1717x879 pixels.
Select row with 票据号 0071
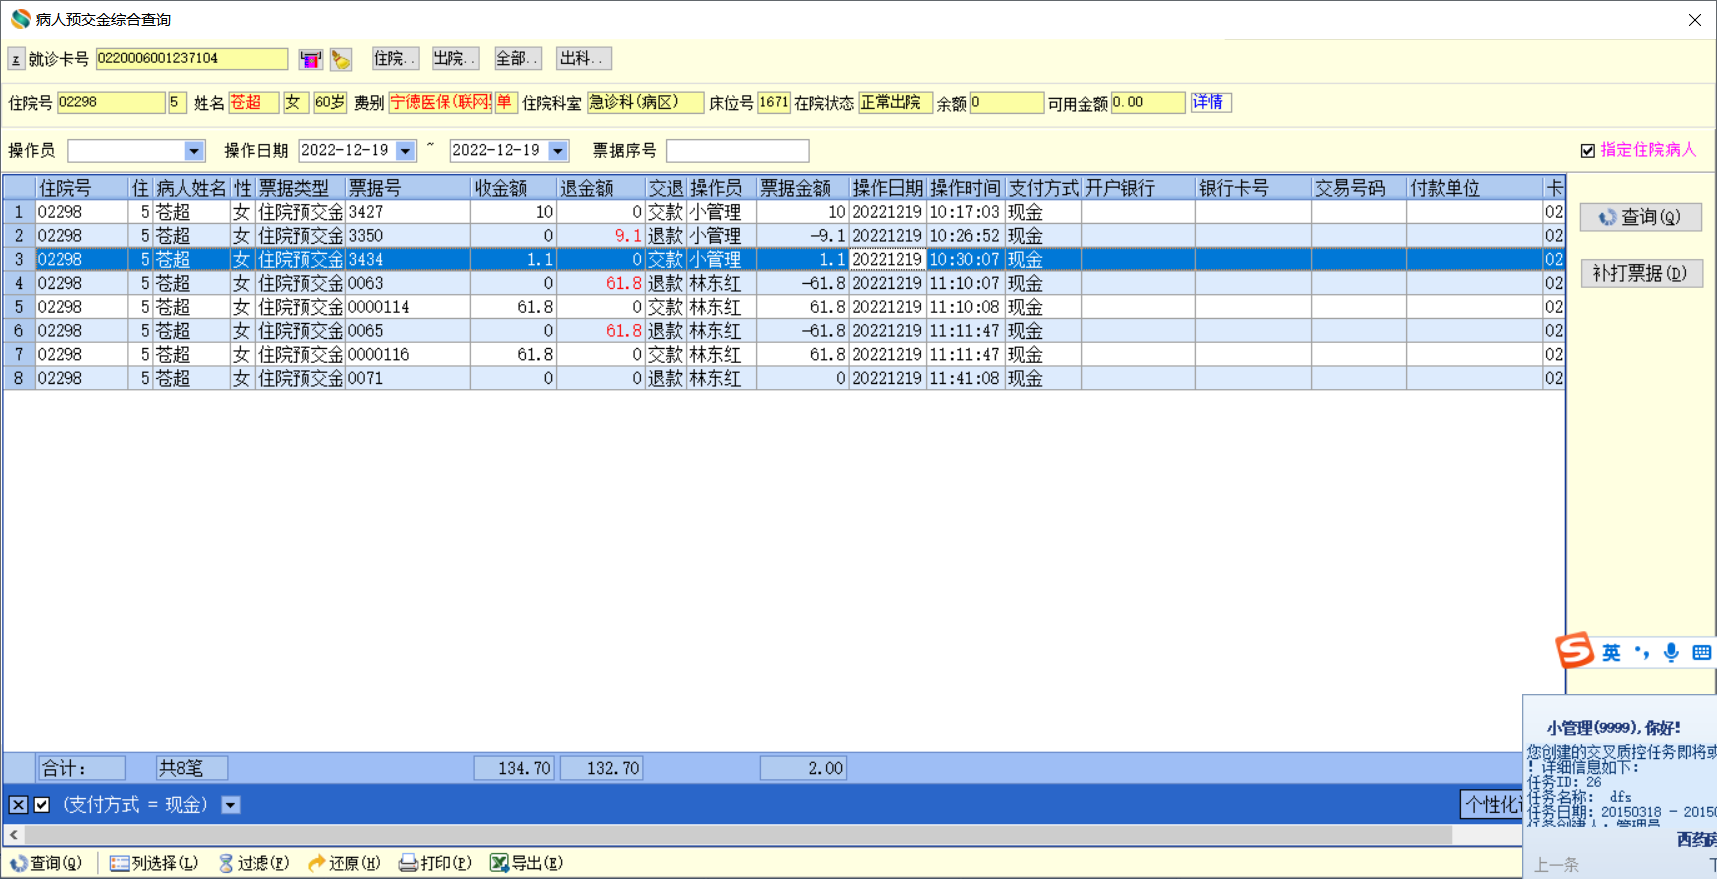coord(784,379)
